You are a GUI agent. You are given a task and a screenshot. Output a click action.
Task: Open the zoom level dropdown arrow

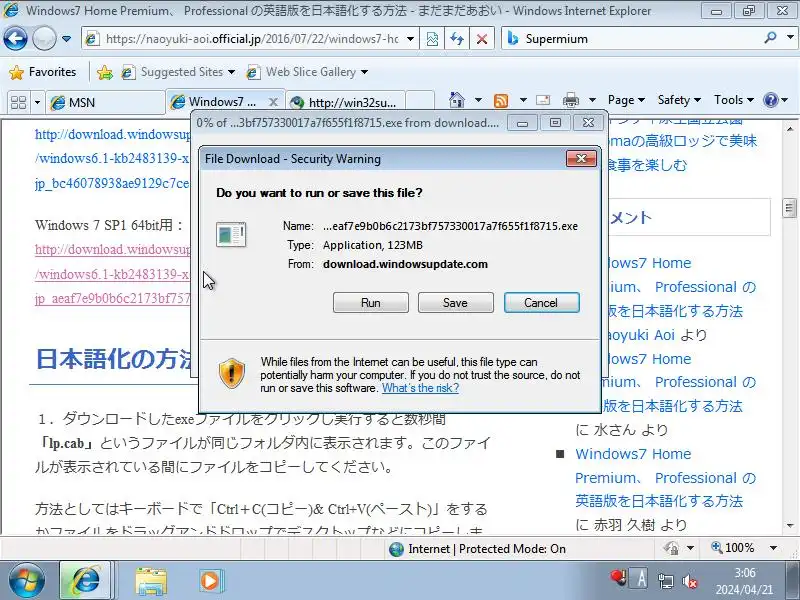click(773, 548)
